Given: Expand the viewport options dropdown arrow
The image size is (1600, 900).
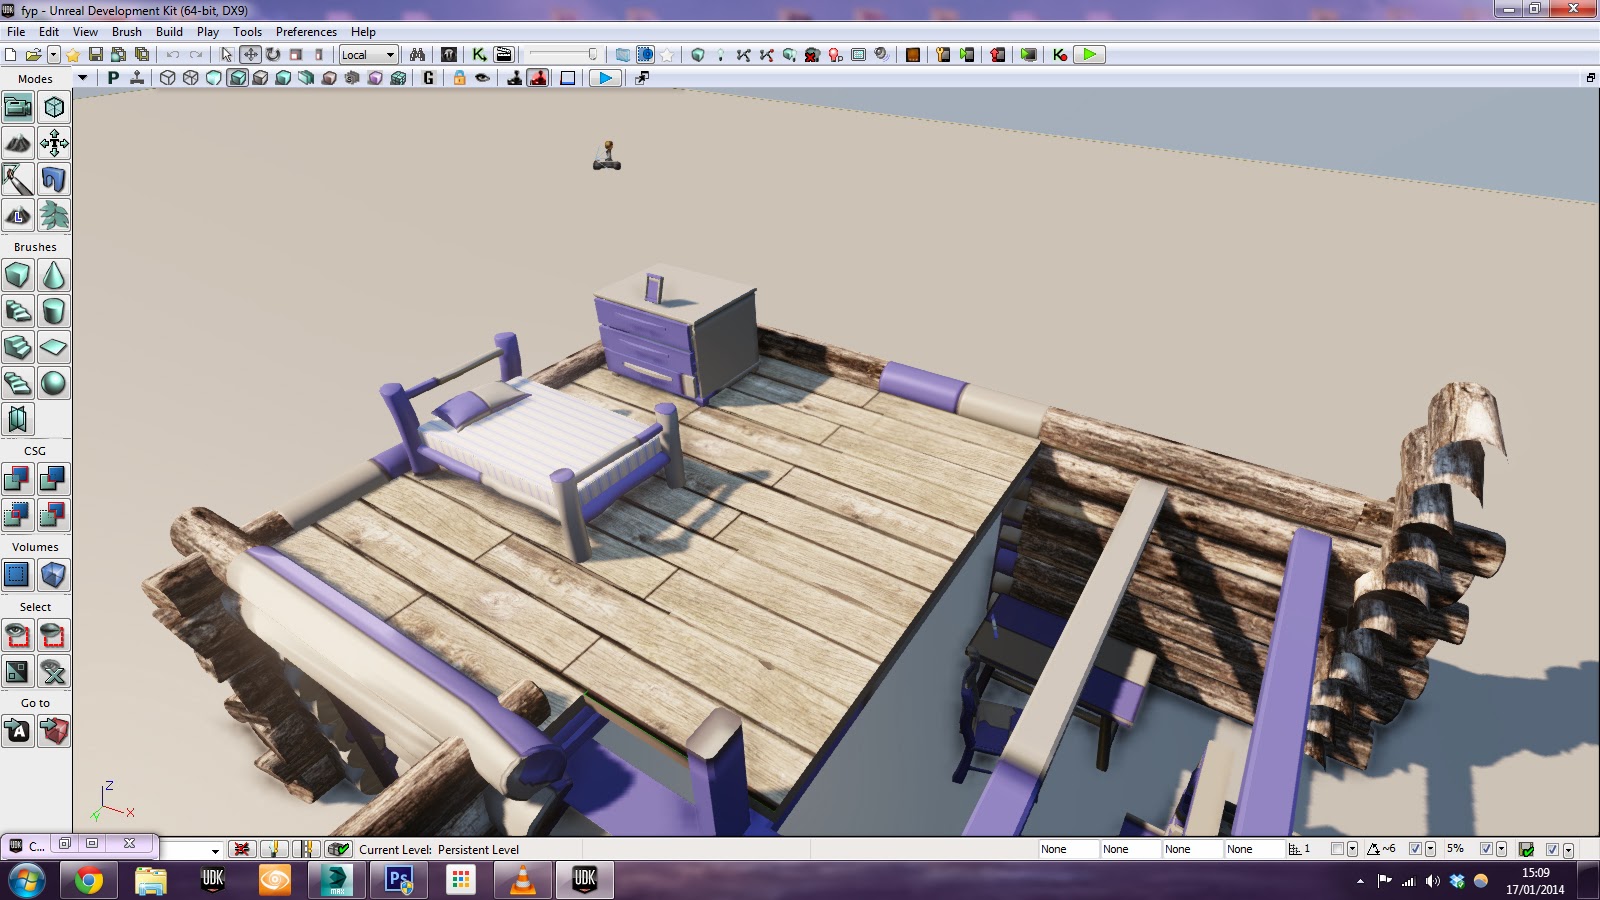Looking at the screenshot, I should point(83,78).
